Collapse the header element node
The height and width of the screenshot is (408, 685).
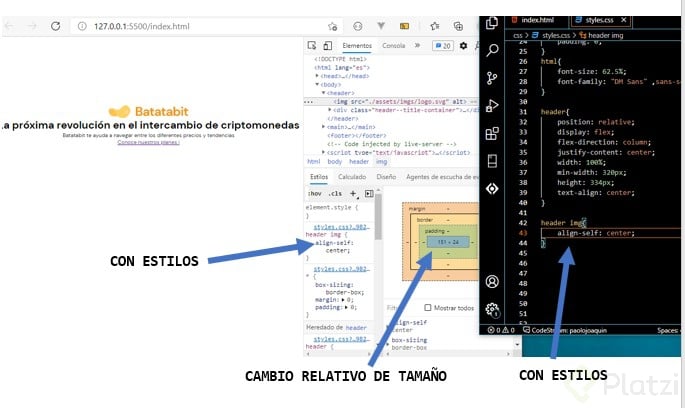click(324, 93)
